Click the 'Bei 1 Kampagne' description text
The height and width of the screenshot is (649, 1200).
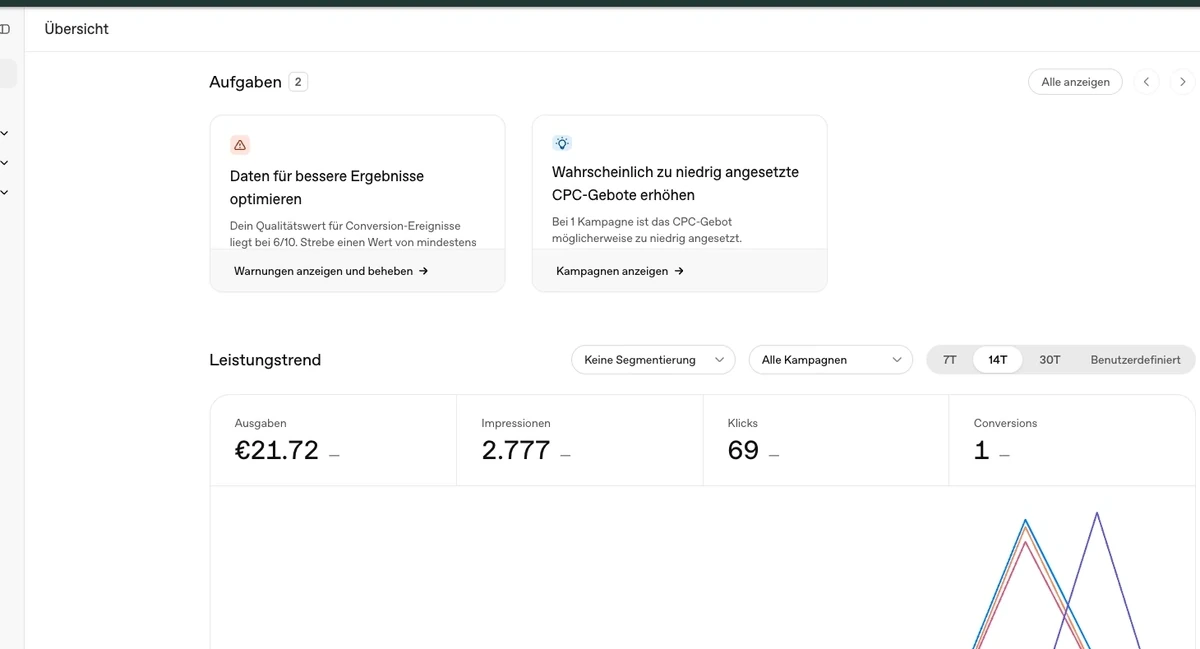(x=649, y=230)
